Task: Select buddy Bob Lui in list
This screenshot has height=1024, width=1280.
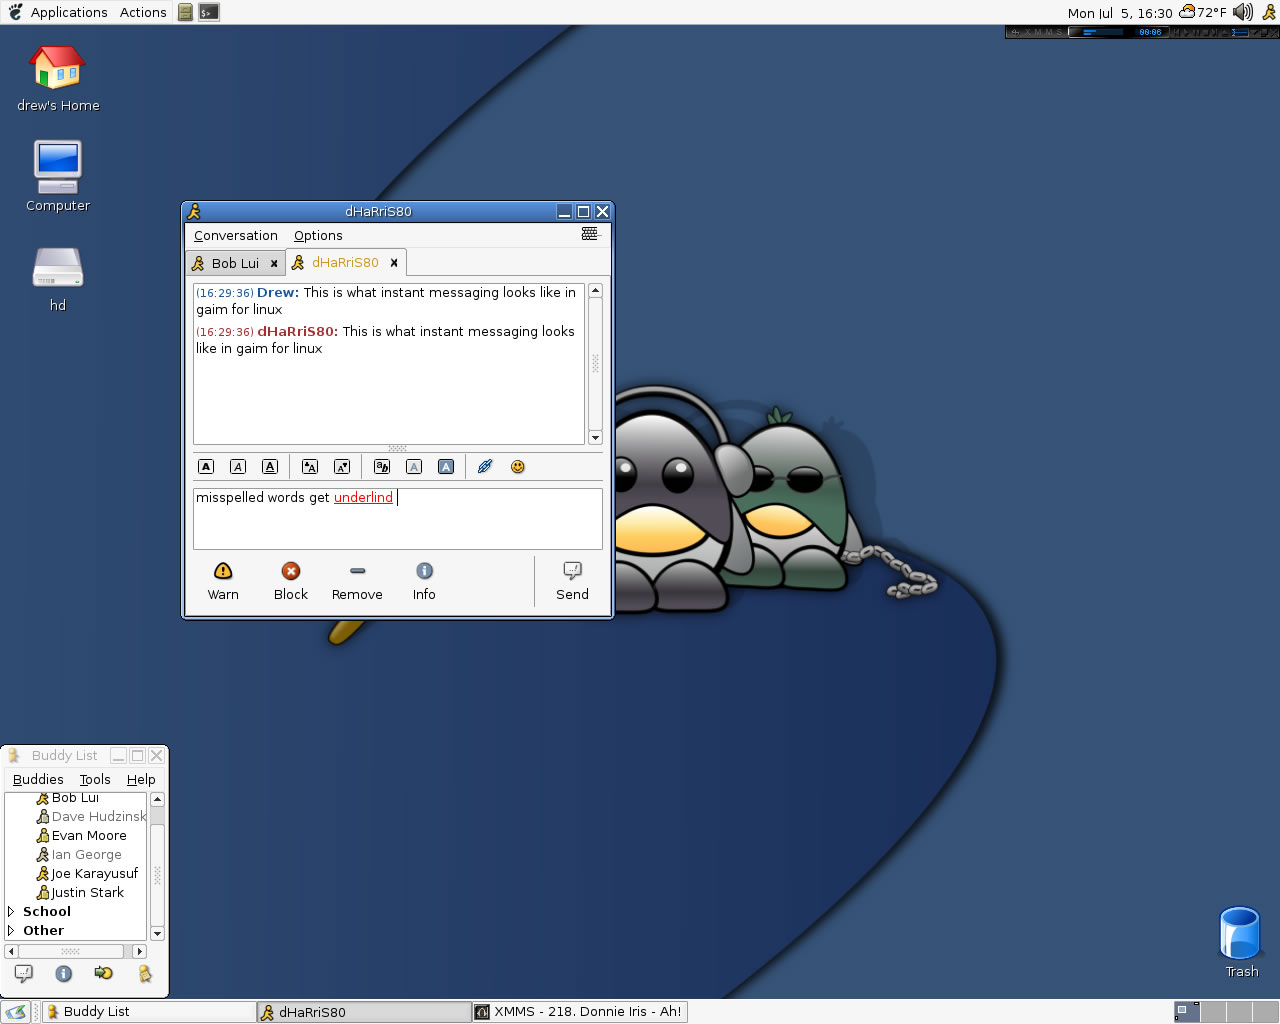Action: coord(76,798)
